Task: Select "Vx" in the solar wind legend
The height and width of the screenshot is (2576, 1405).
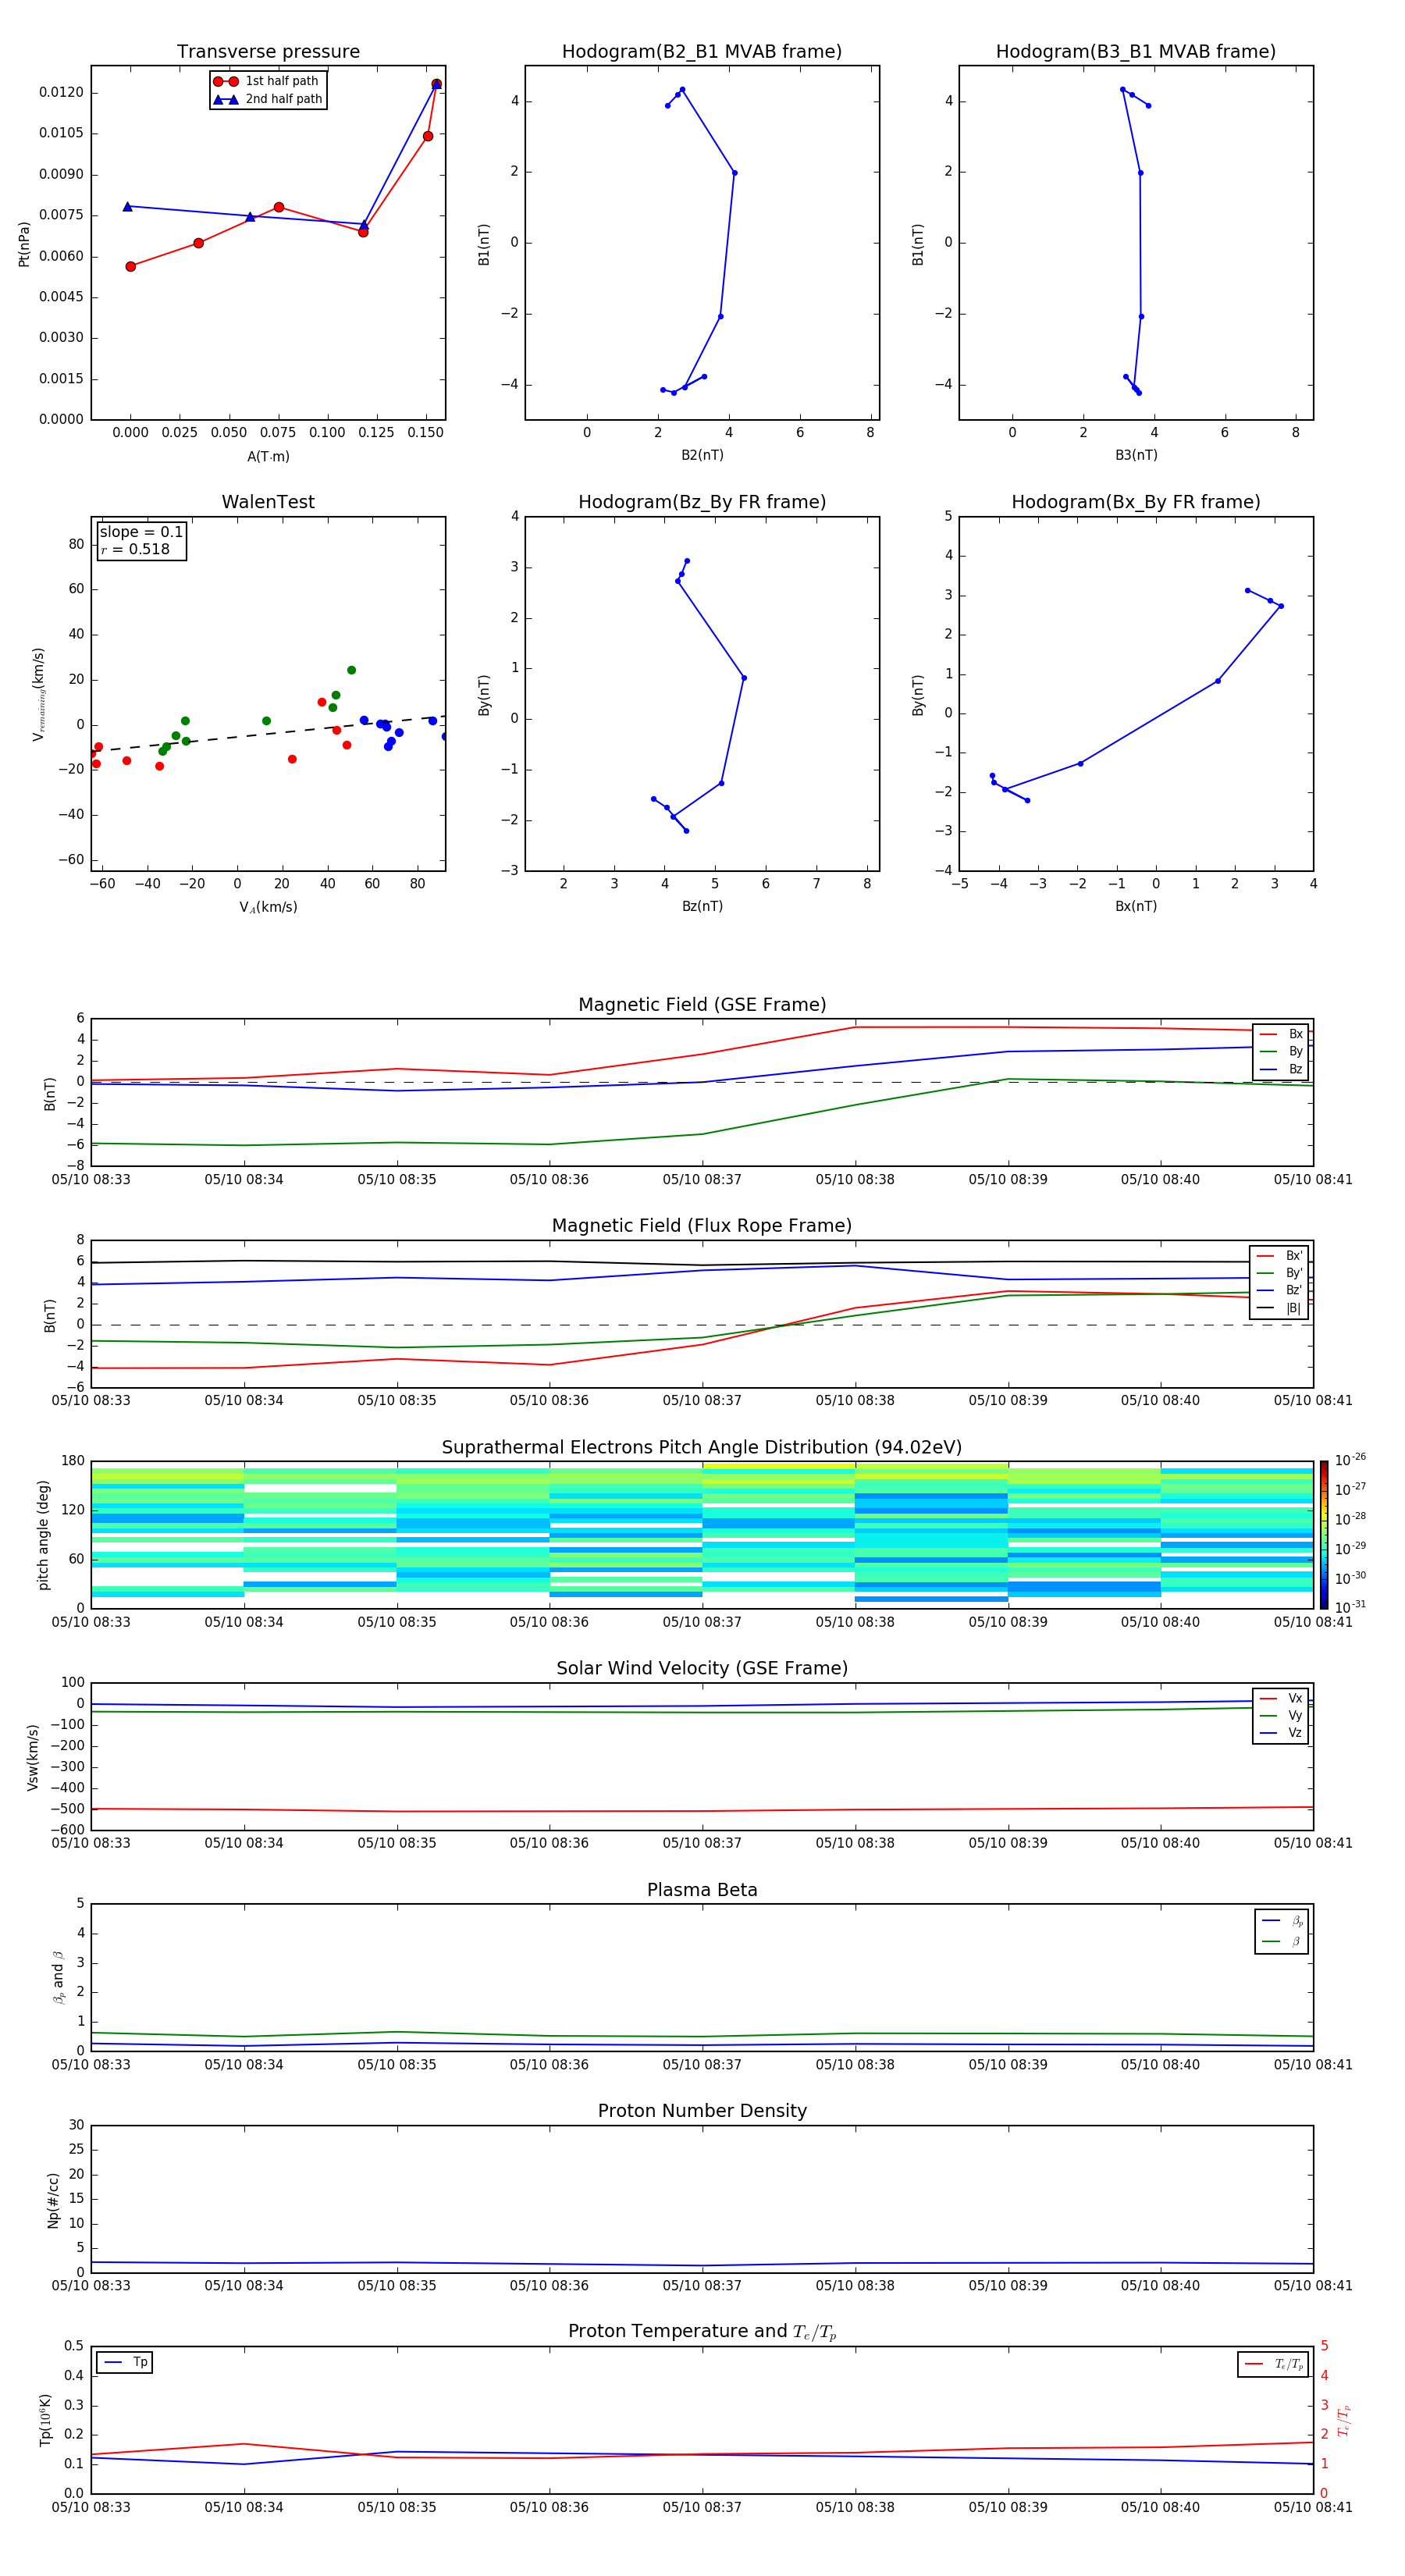Action: point(1281,1698)
